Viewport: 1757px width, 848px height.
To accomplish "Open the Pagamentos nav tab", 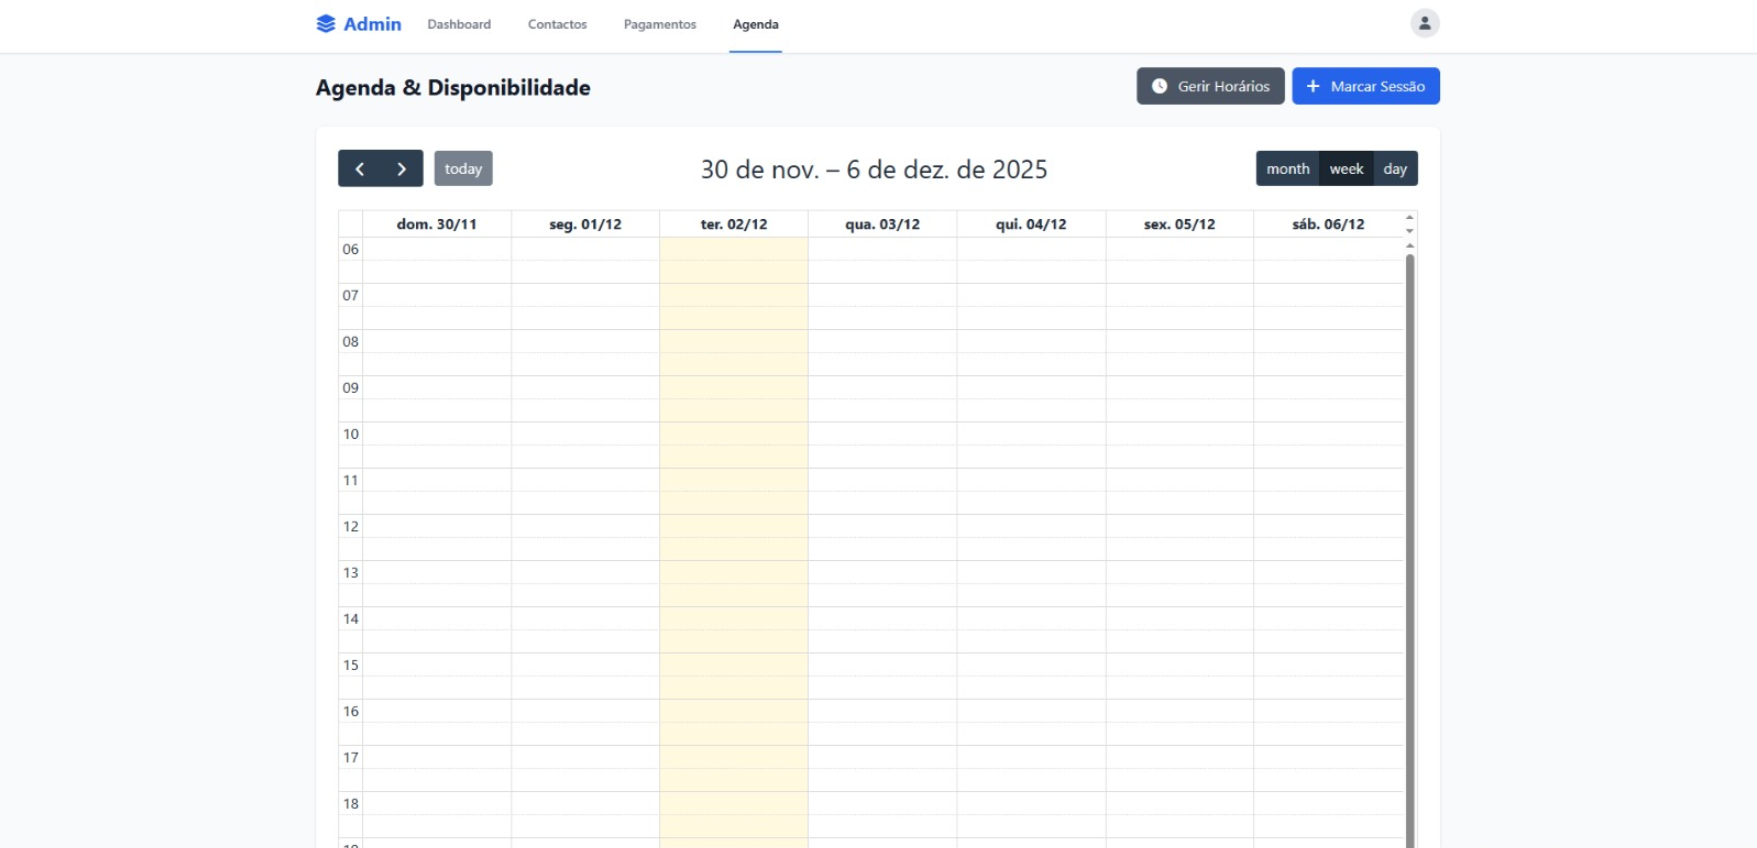I will 660,24.
